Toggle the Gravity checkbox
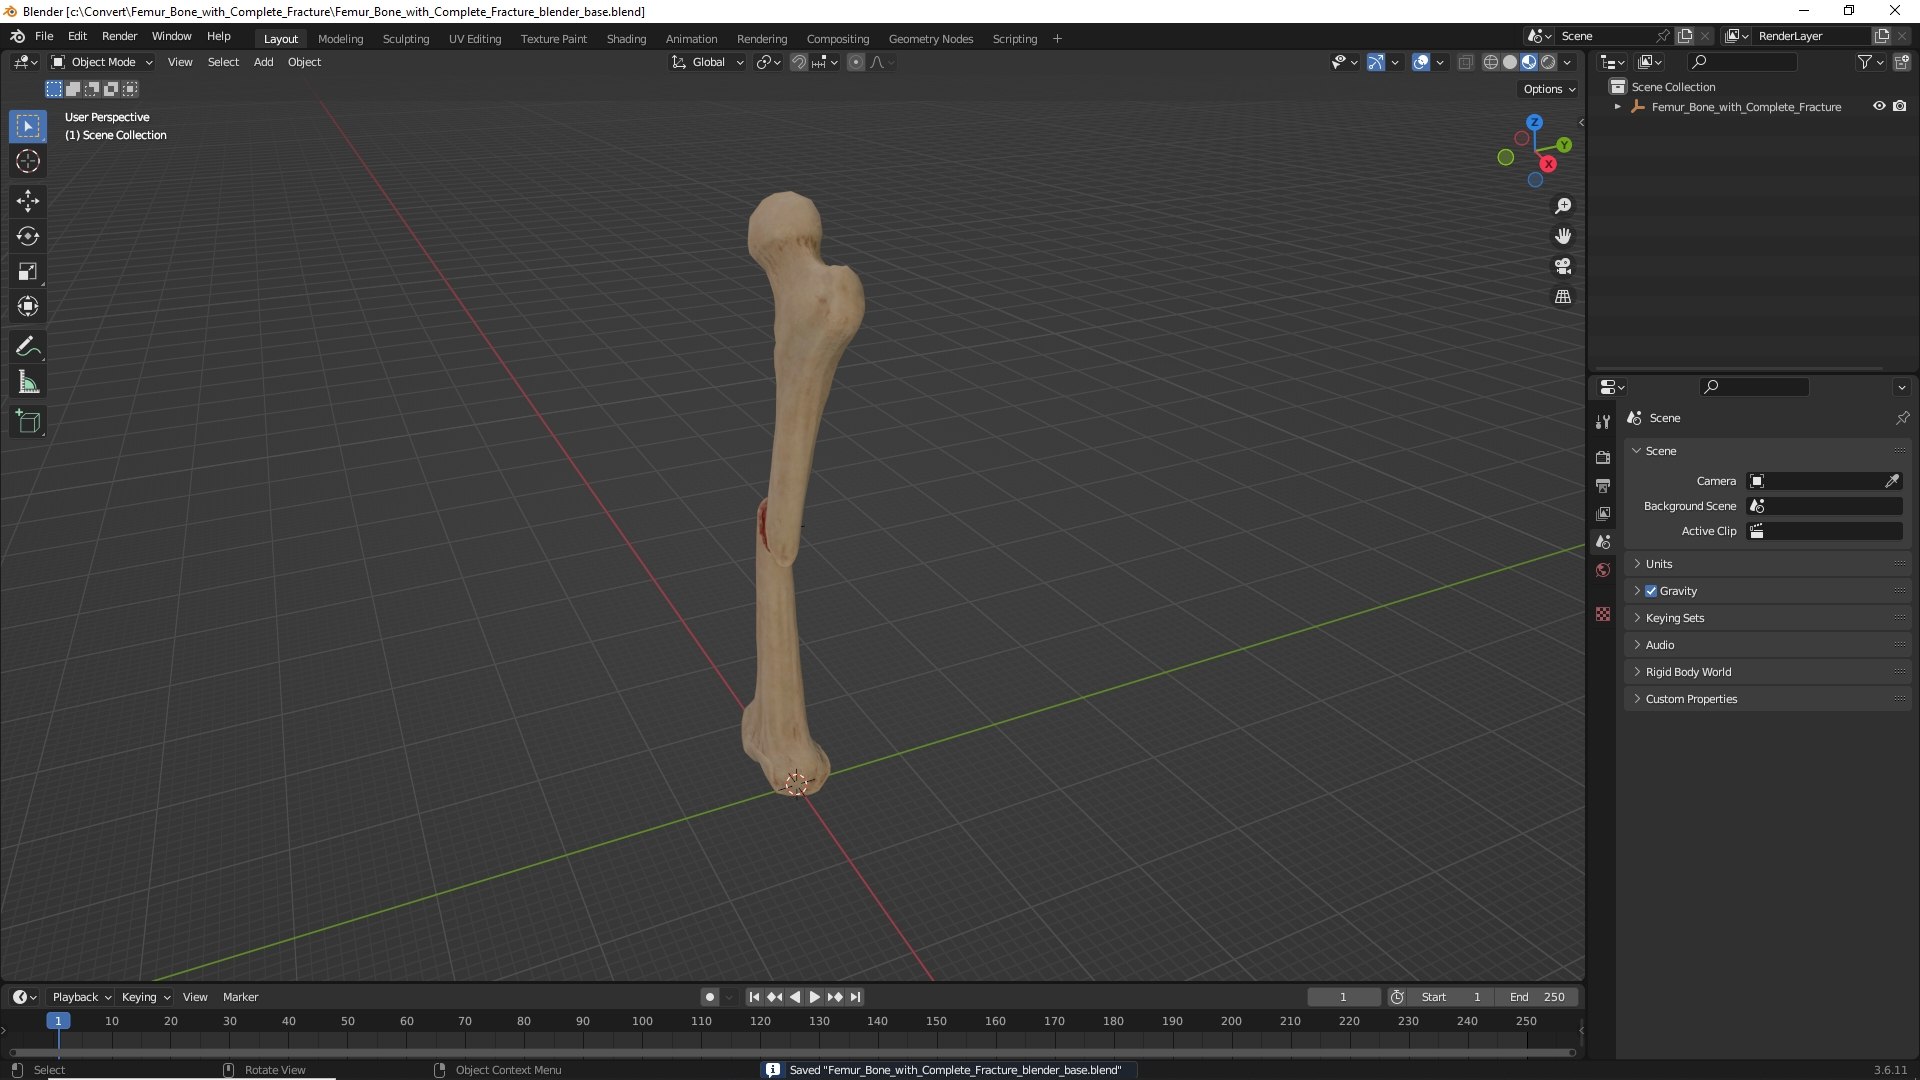Viewport: 1920px width, 1080px height. [x=1651, y=591]
